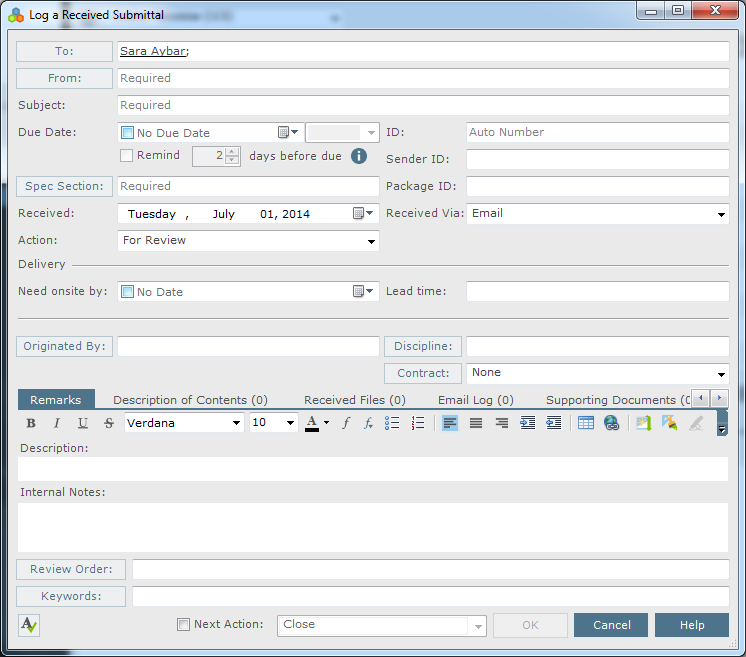Toggle the No Date checkbox
This screenshot has height=657, width=746.
coord(127,291)
